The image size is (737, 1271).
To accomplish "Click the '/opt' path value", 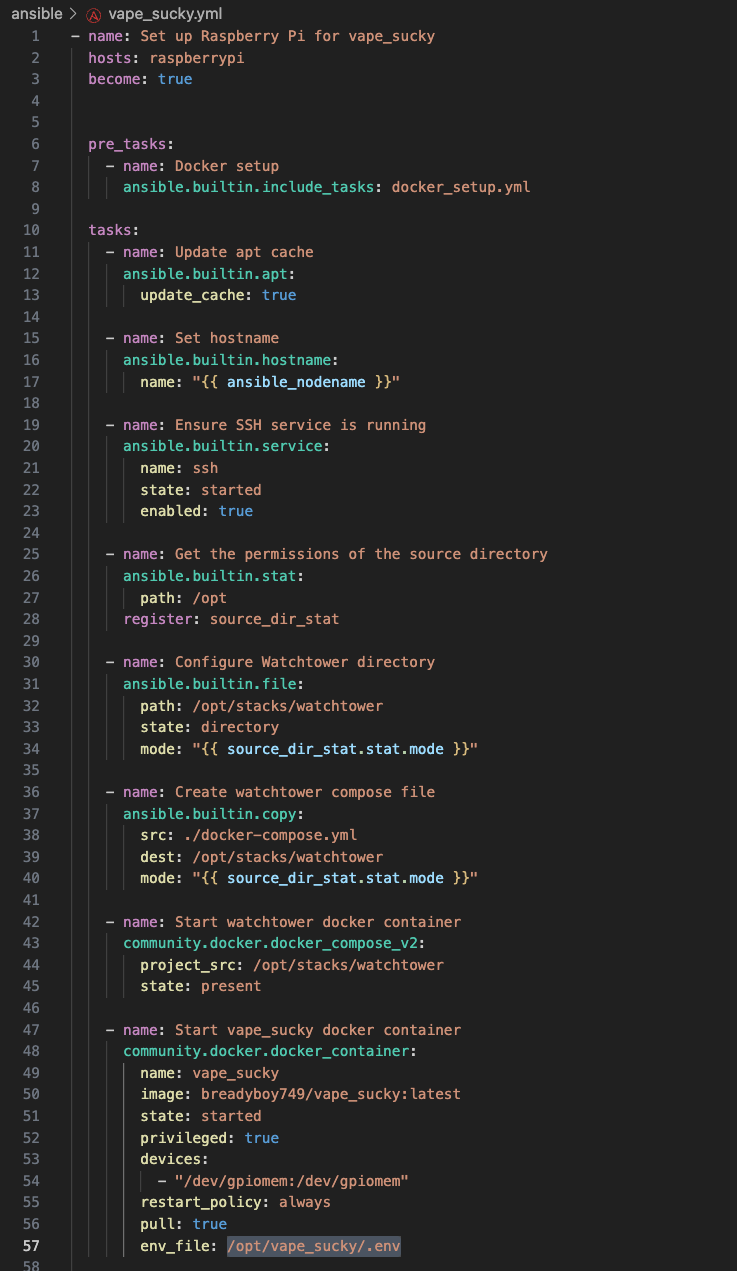I will [x=209, y=598].
